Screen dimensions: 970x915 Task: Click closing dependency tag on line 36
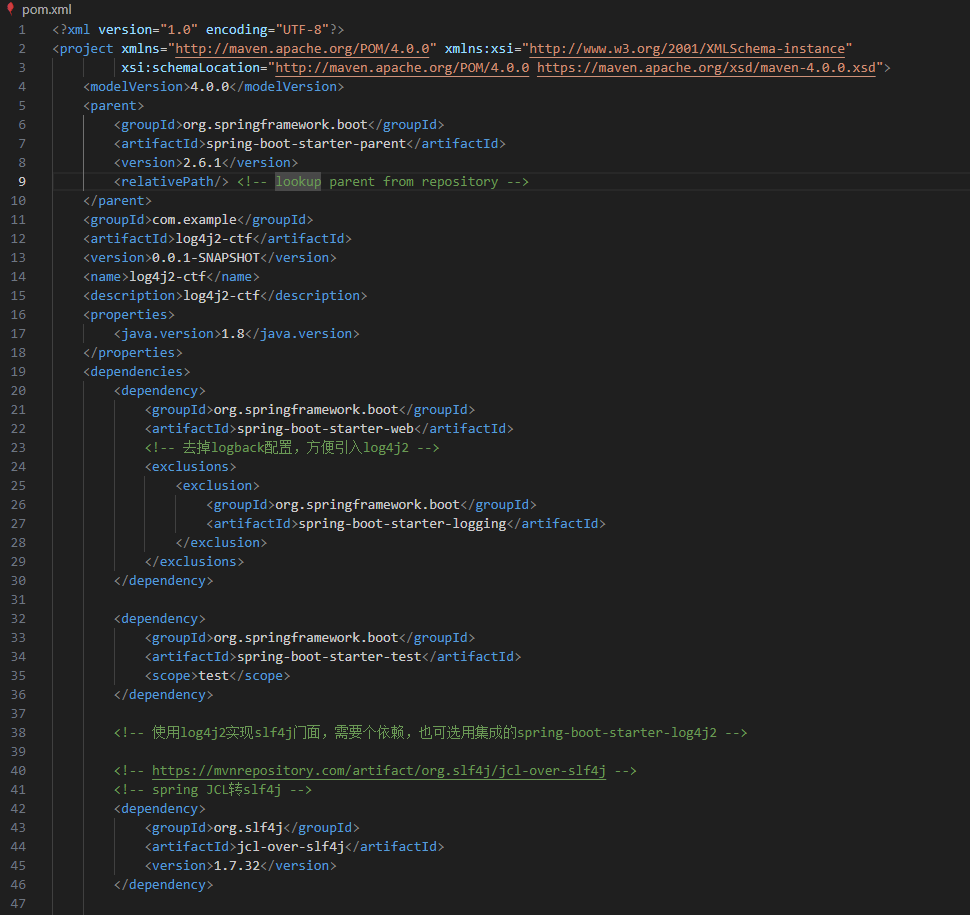click(163, 695)
